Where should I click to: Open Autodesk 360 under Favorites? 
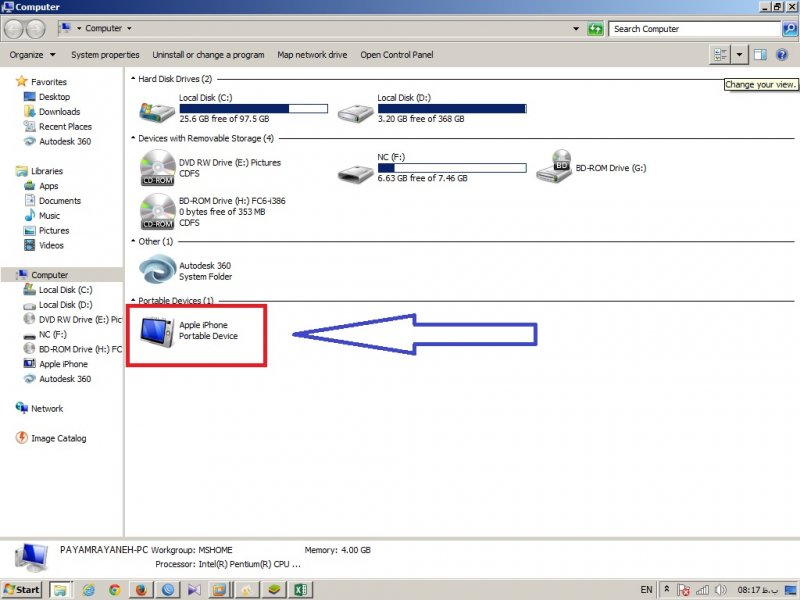click(x=65, y=141)
